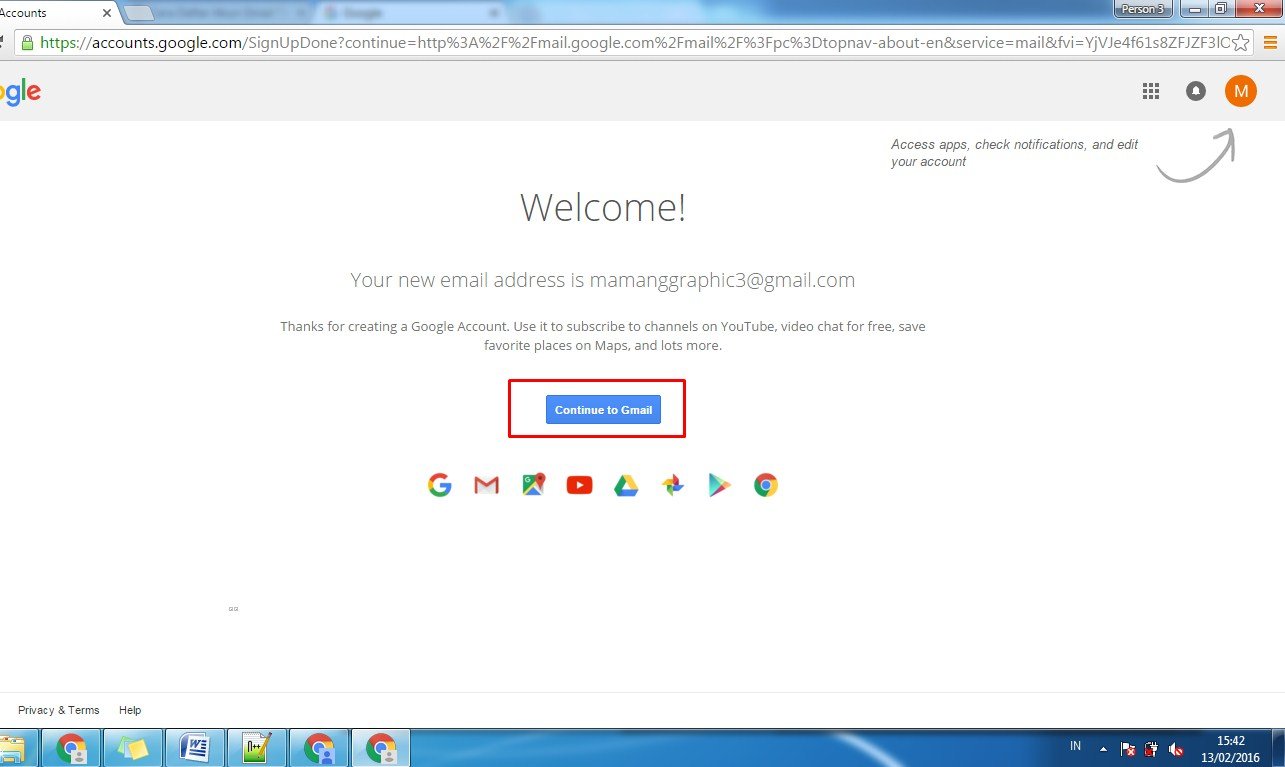Screen dimensions: 1285x767
Task: Show hidden system tray icons
Action: [x=1103, y=748]
